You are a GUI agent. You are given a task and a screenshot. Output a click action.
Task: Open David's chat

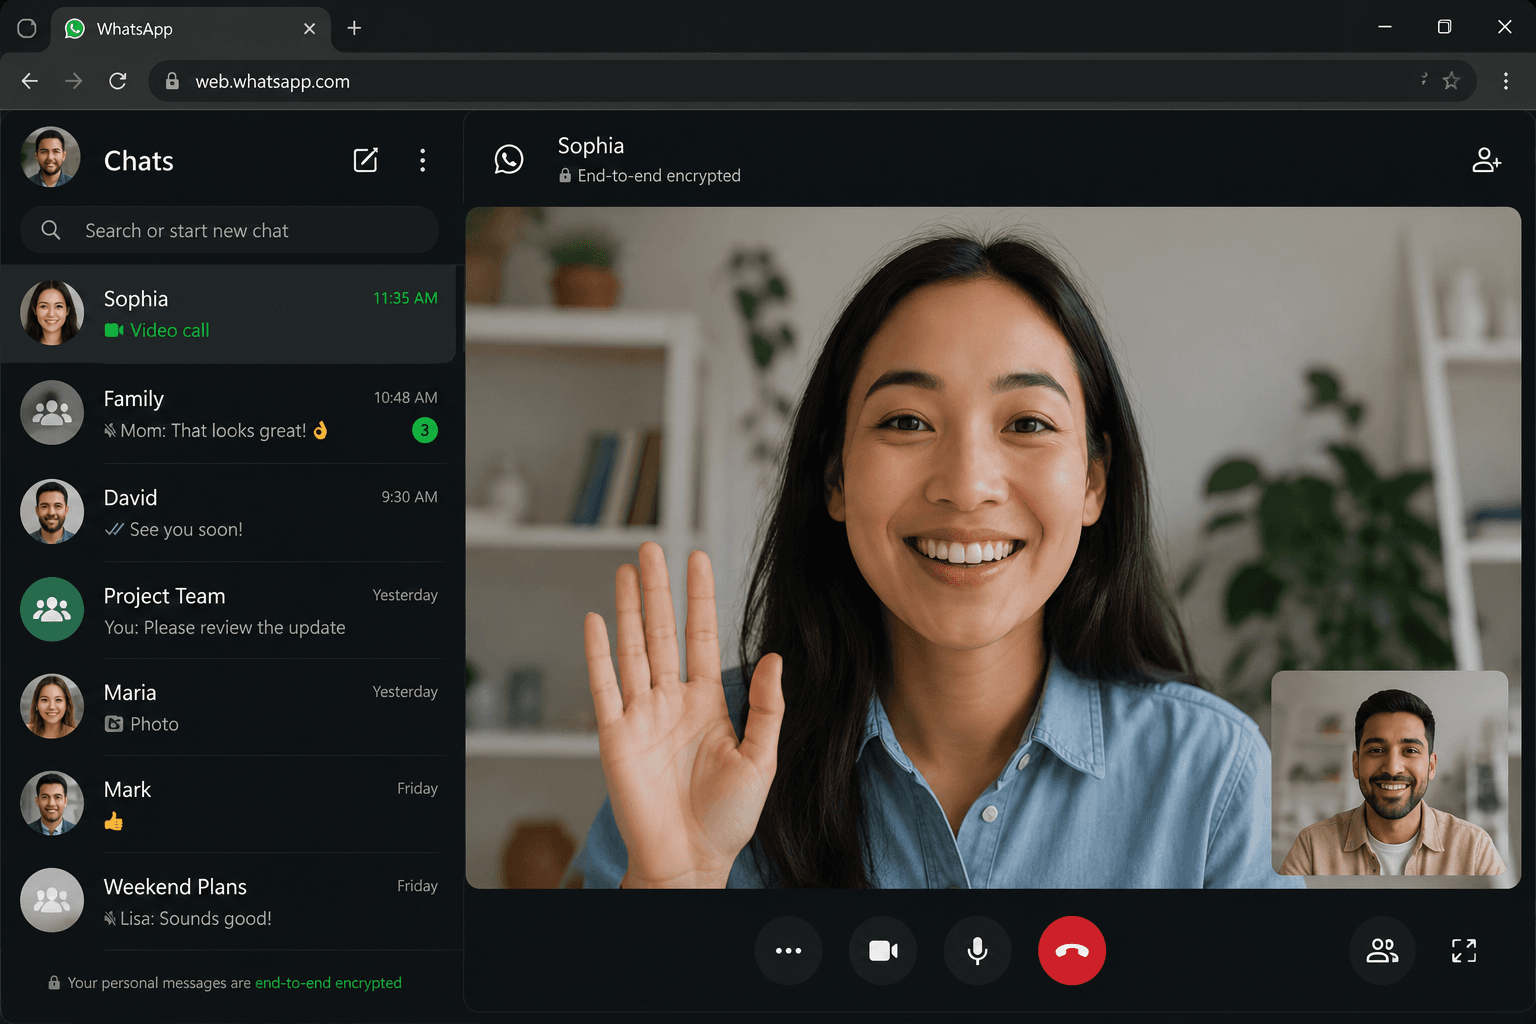(x=228, y=512)
